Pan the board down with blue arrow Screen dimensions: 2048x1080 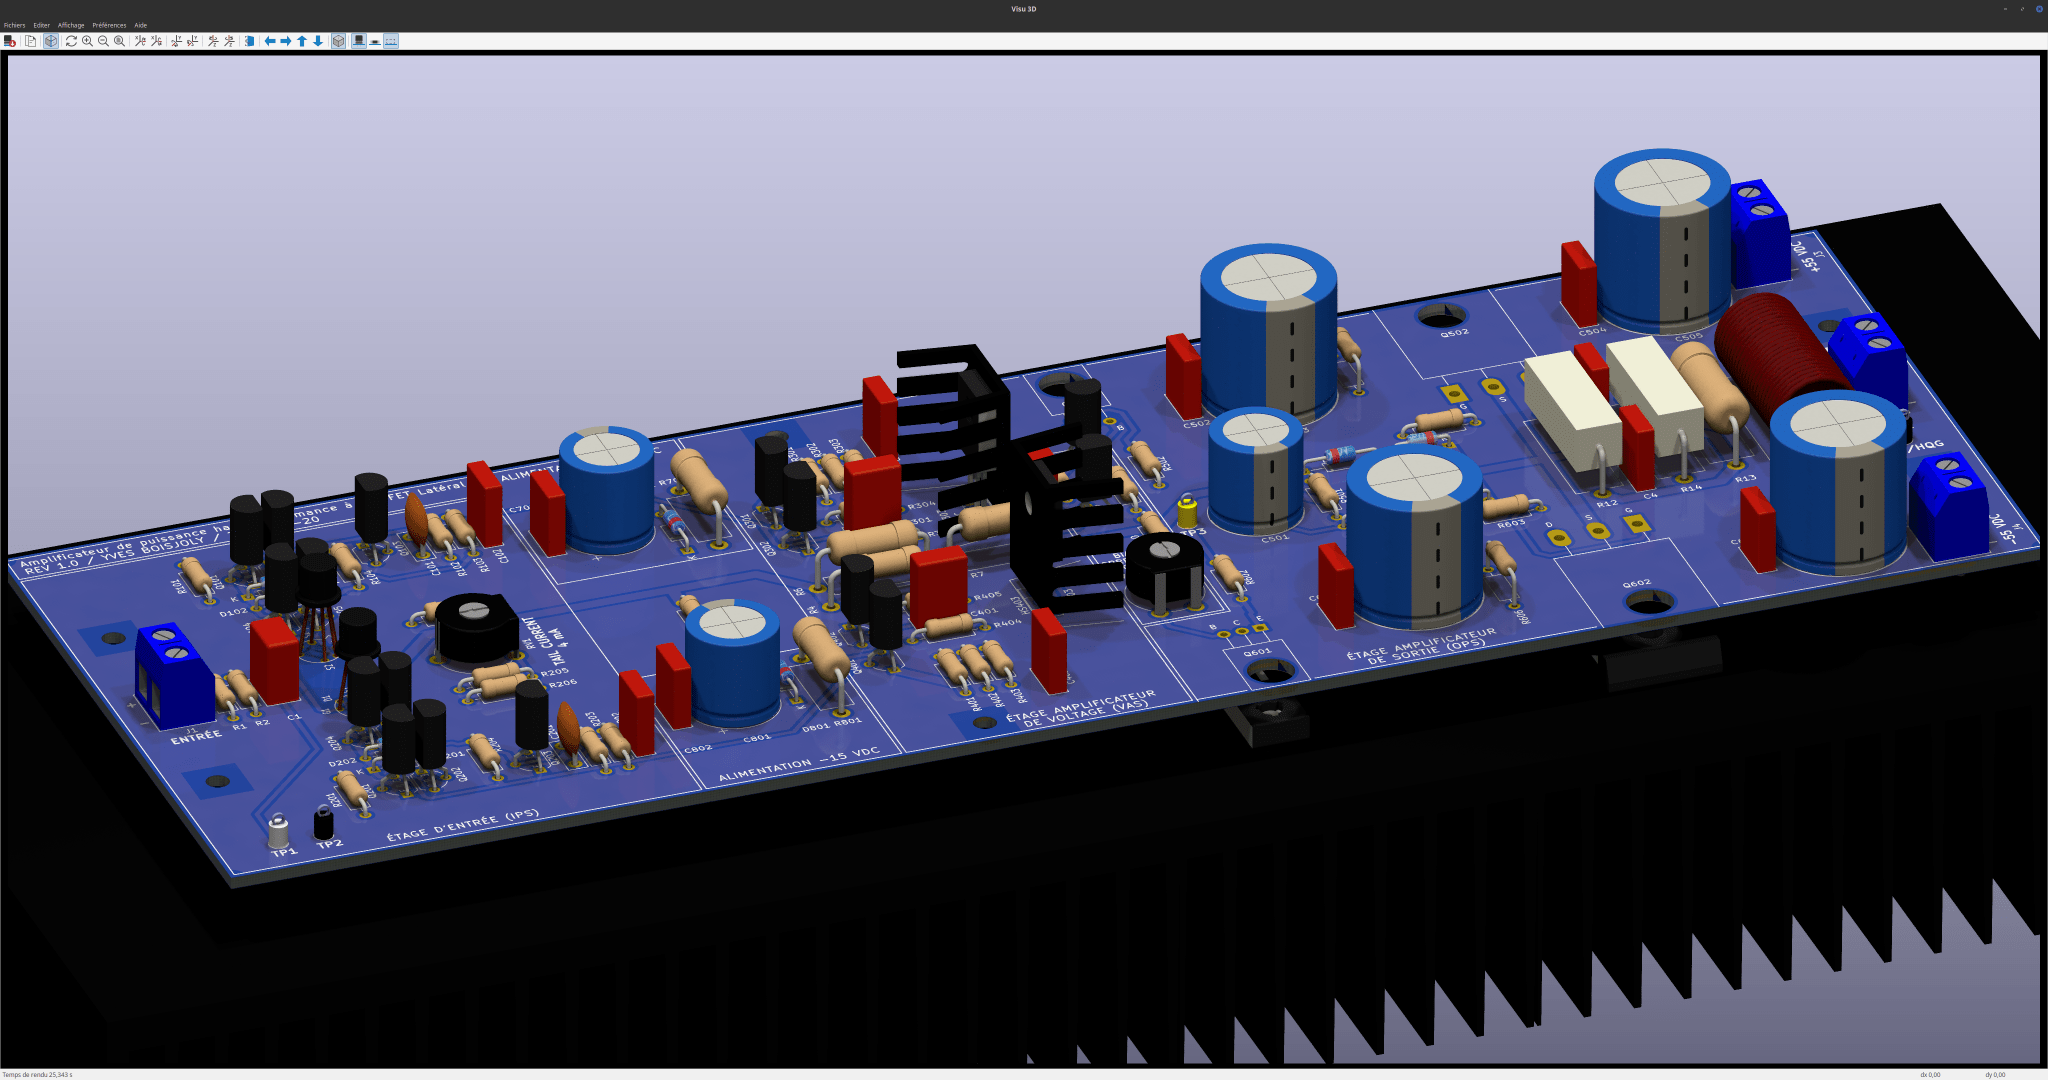point(318,41)
